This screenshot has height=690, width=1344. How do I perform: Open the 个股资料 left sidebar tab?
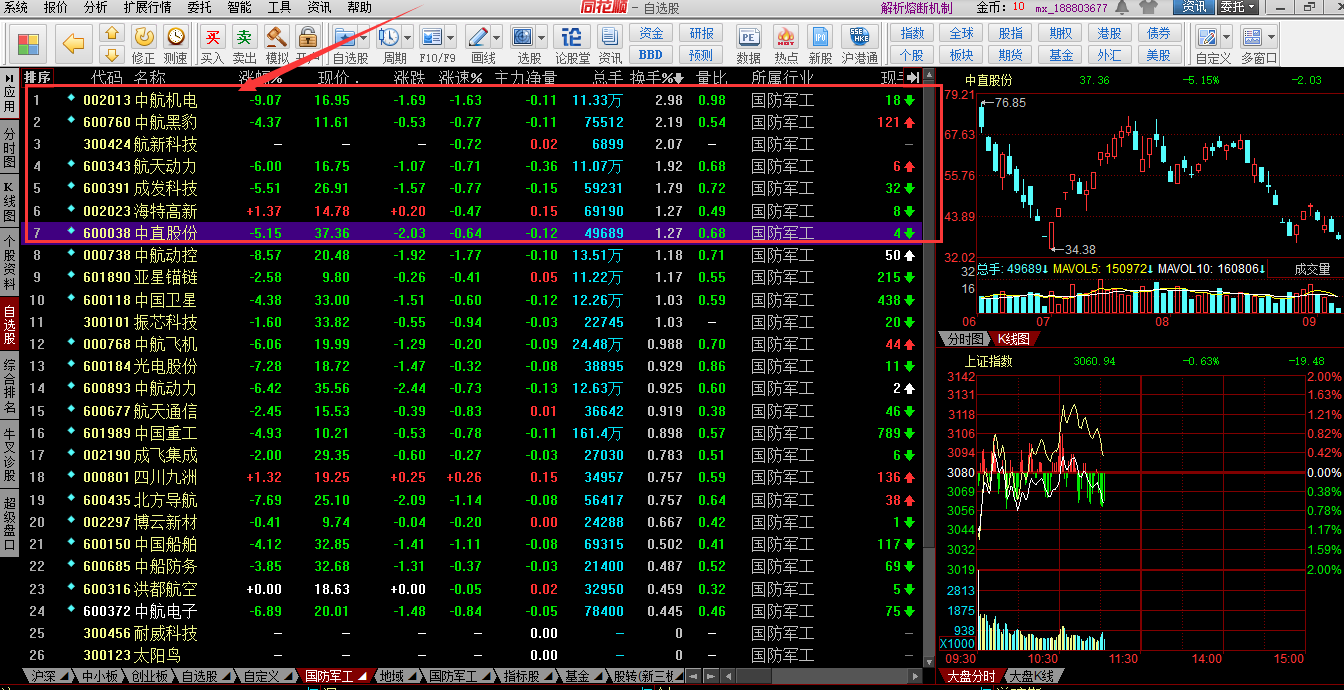tap(9, 264)
